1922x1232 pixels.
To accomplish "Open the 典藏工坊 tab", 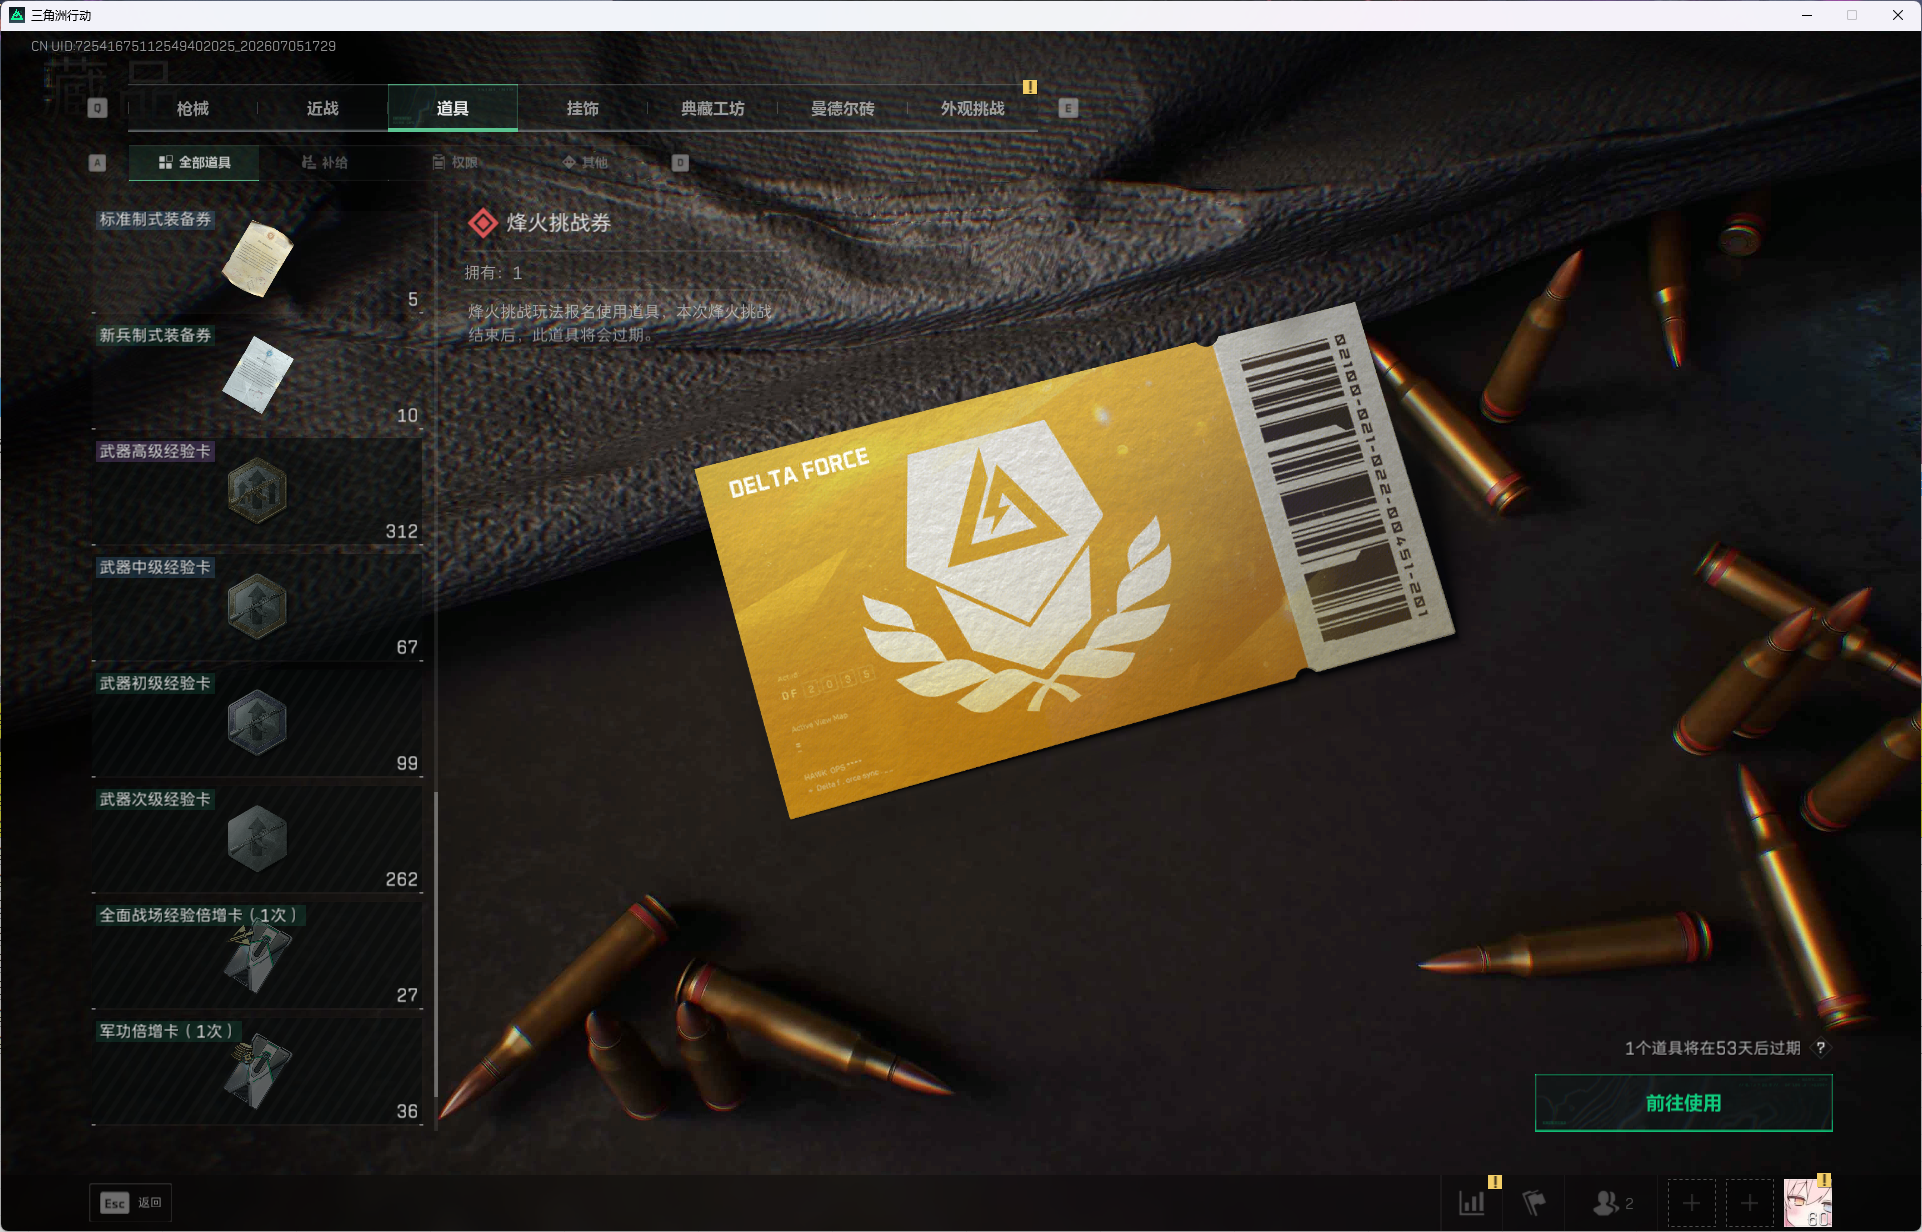I will pos(713,108).
